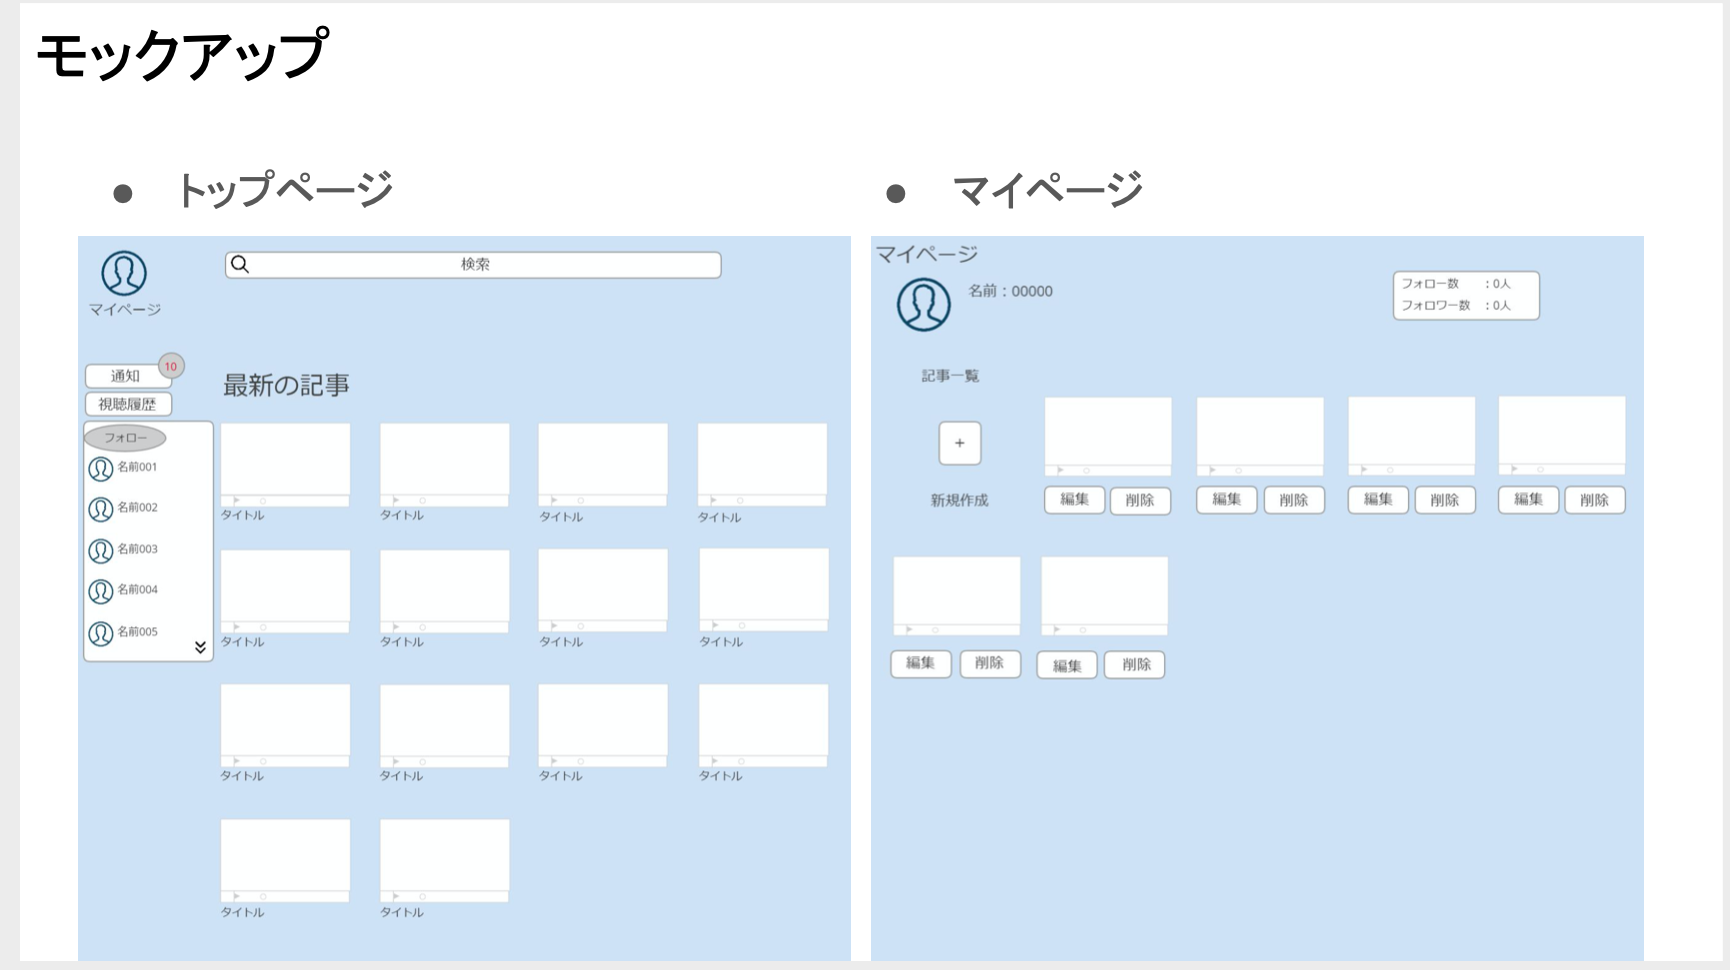Click the large profile avatar on マイページ
1730x970 pixels.
pos(923,304)
